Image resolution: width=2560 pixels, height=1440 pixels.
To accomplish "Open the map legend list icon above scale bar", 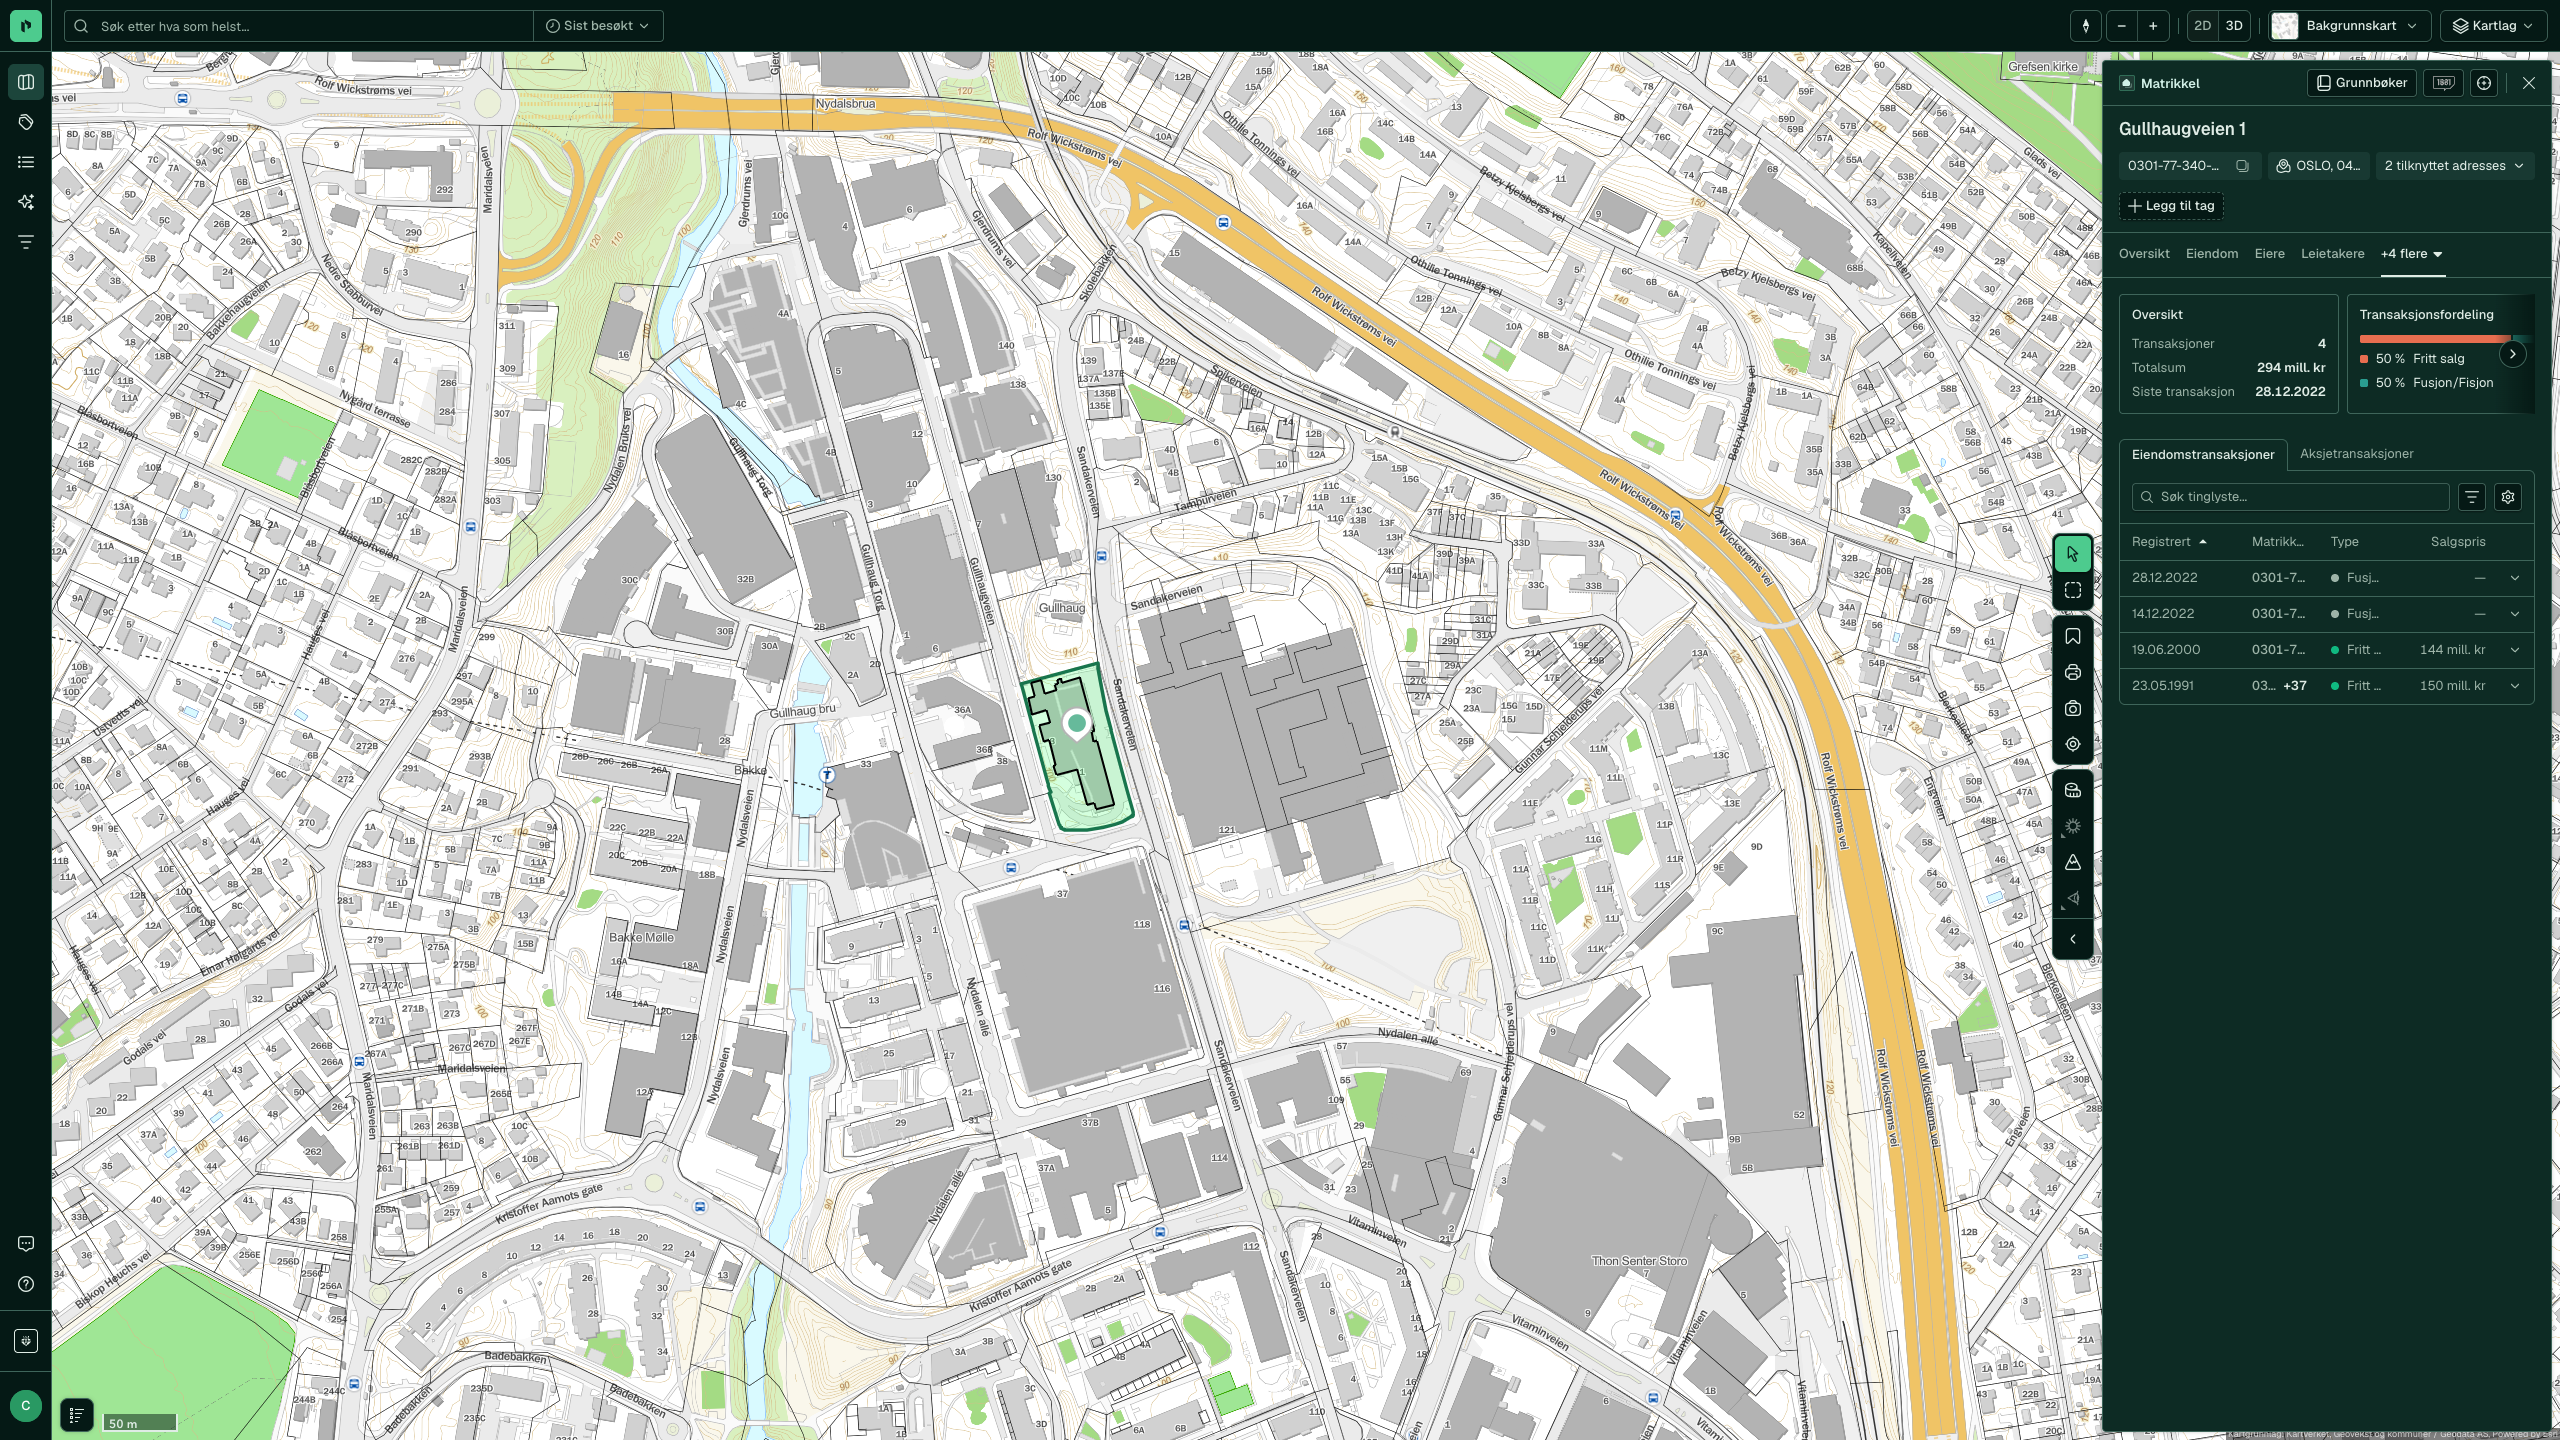I will (77, 1415).
